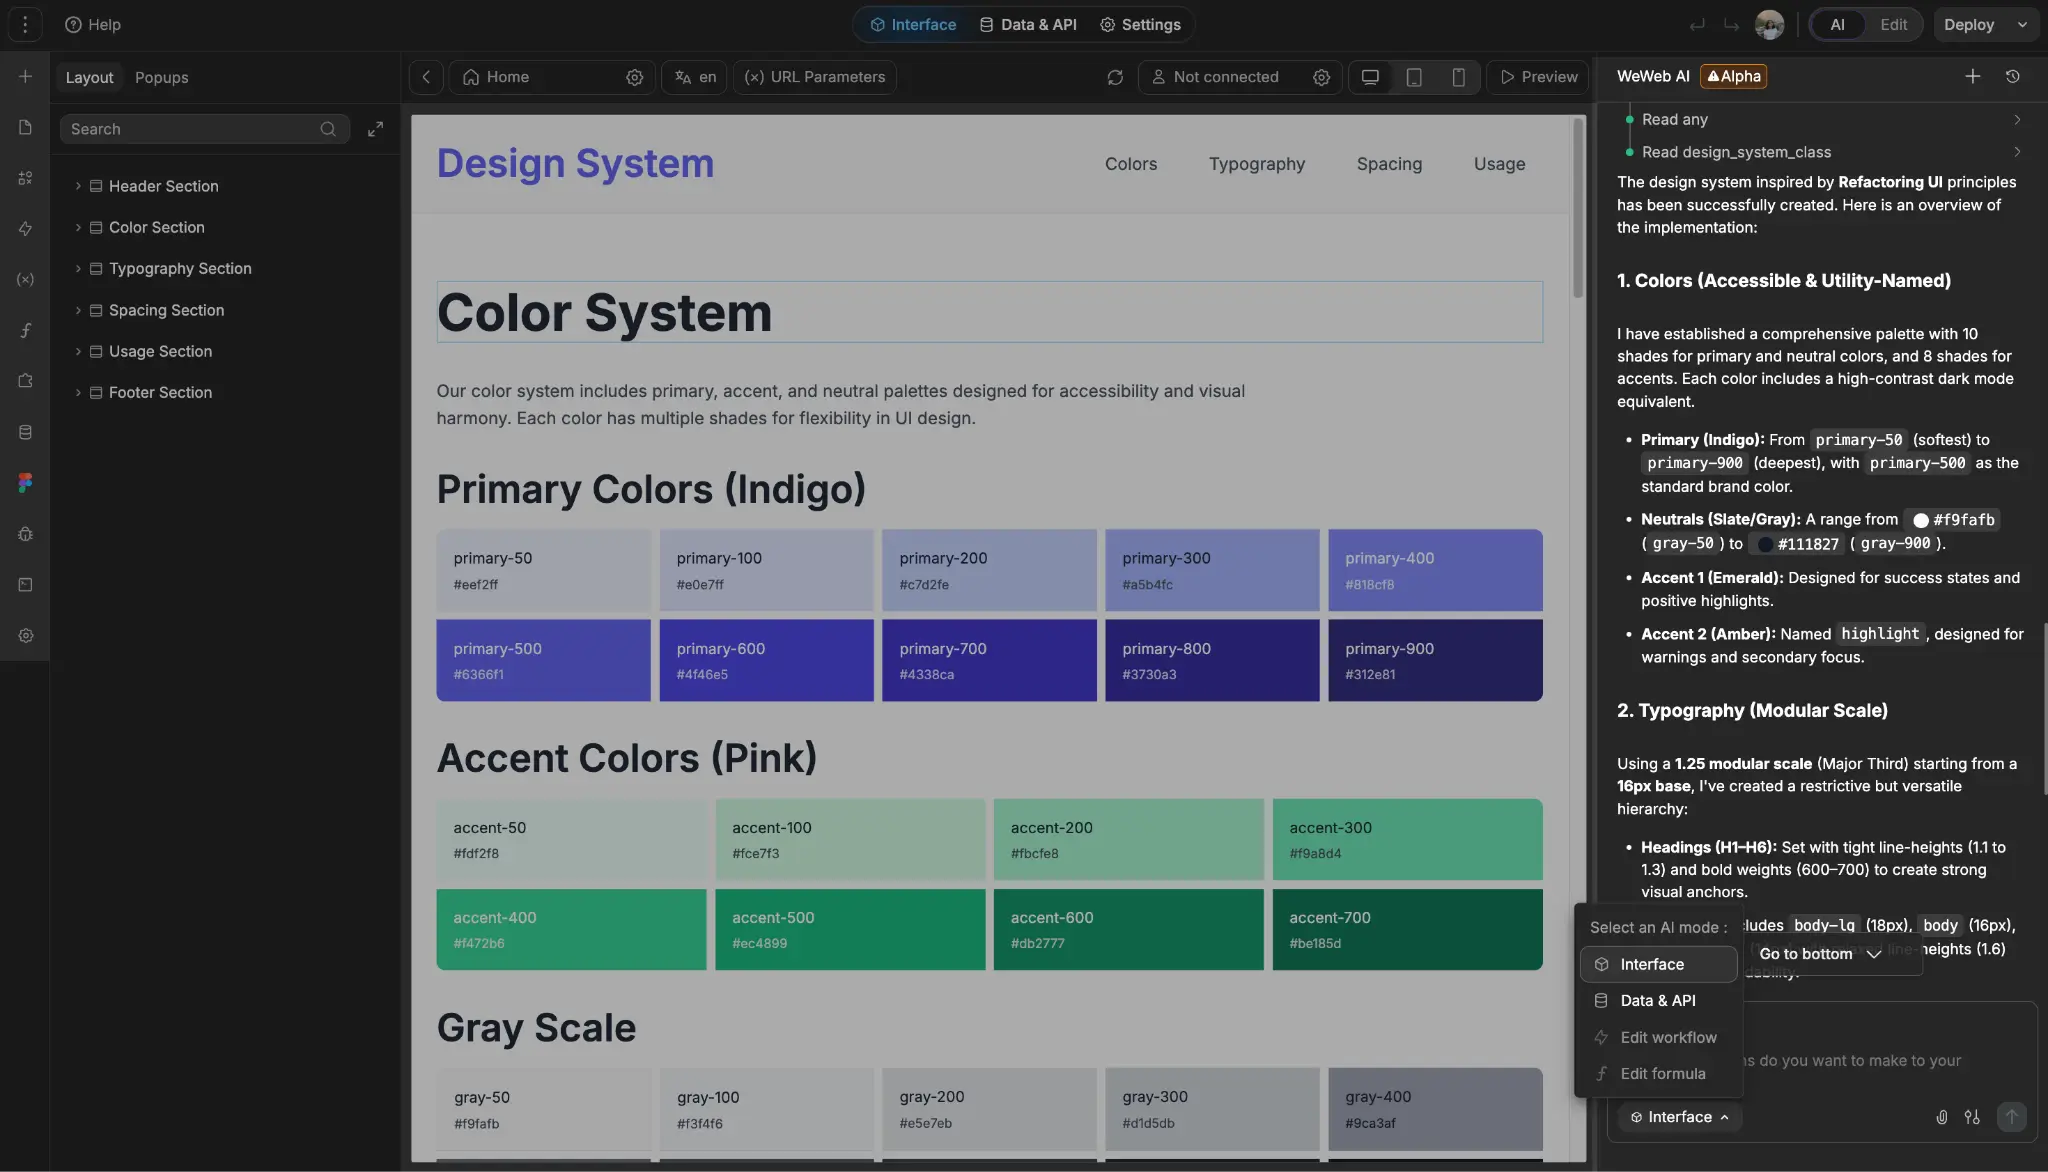Open the variables (x) icon in sidebar
Image resolution: width=2048 pixels, height=1172 pixels.
click(25, 280)
